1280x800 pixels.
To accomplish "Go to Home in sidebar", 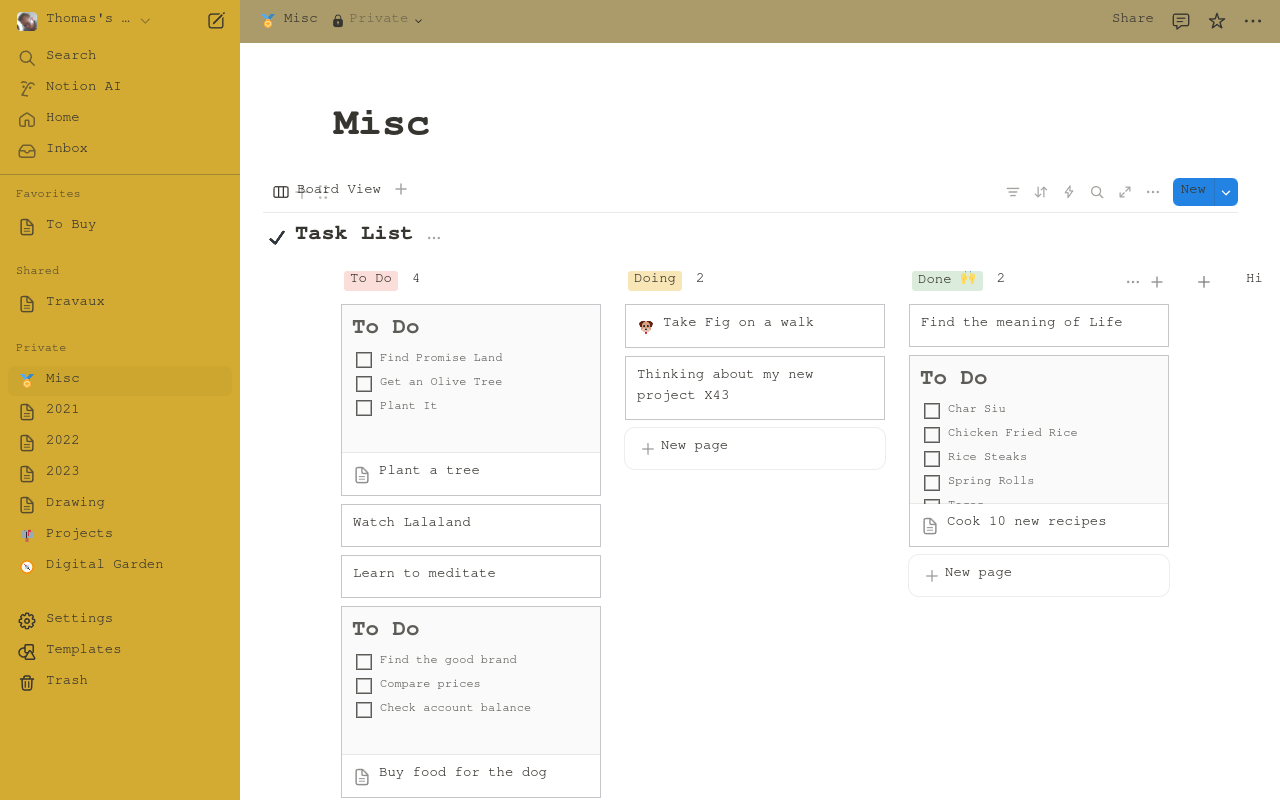I will click(x=120, y=119).
